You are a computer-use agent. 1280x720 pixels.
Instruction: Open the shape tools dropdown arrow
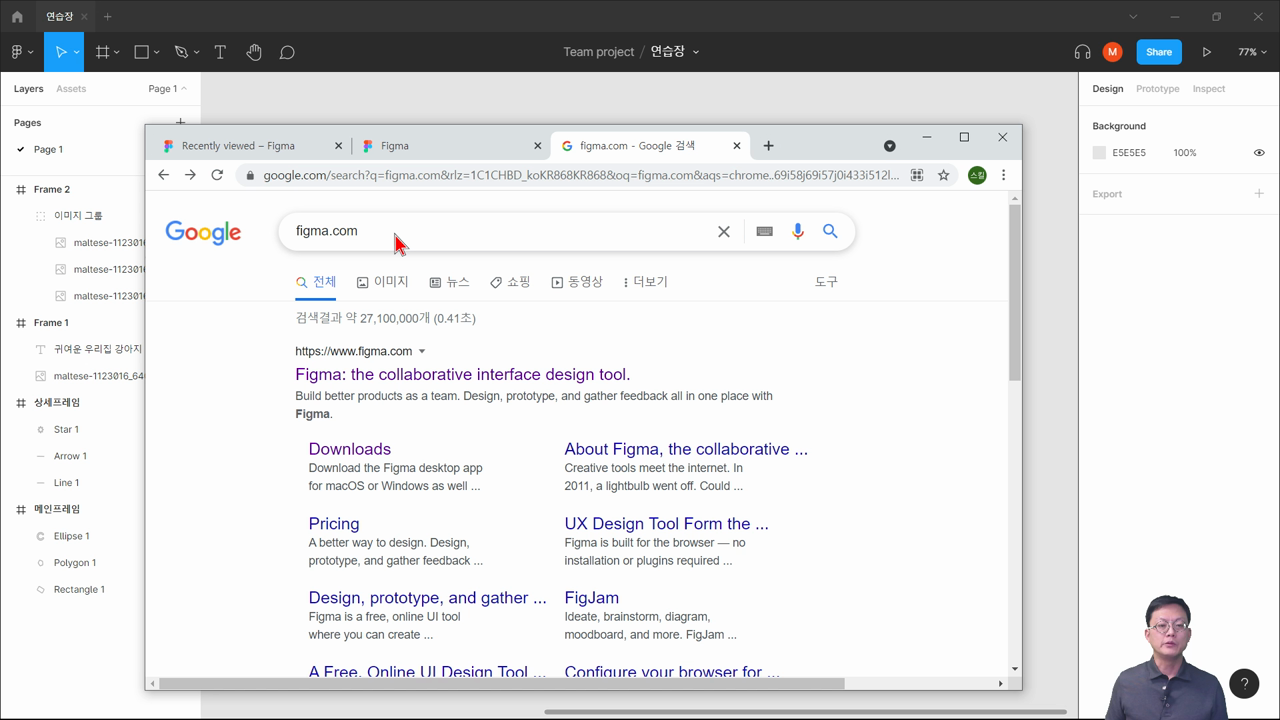(x=157, y=52)
